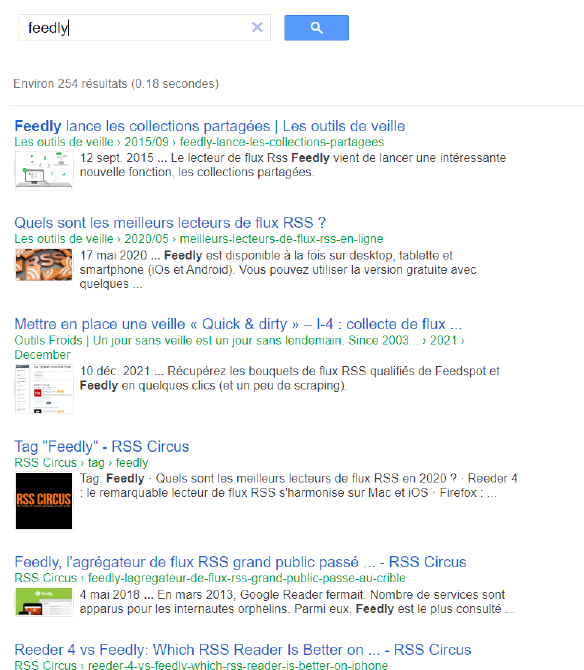Open 'Feedly lance les collections partagées' result
Viewport: 584px width, 670px height.
210,126
